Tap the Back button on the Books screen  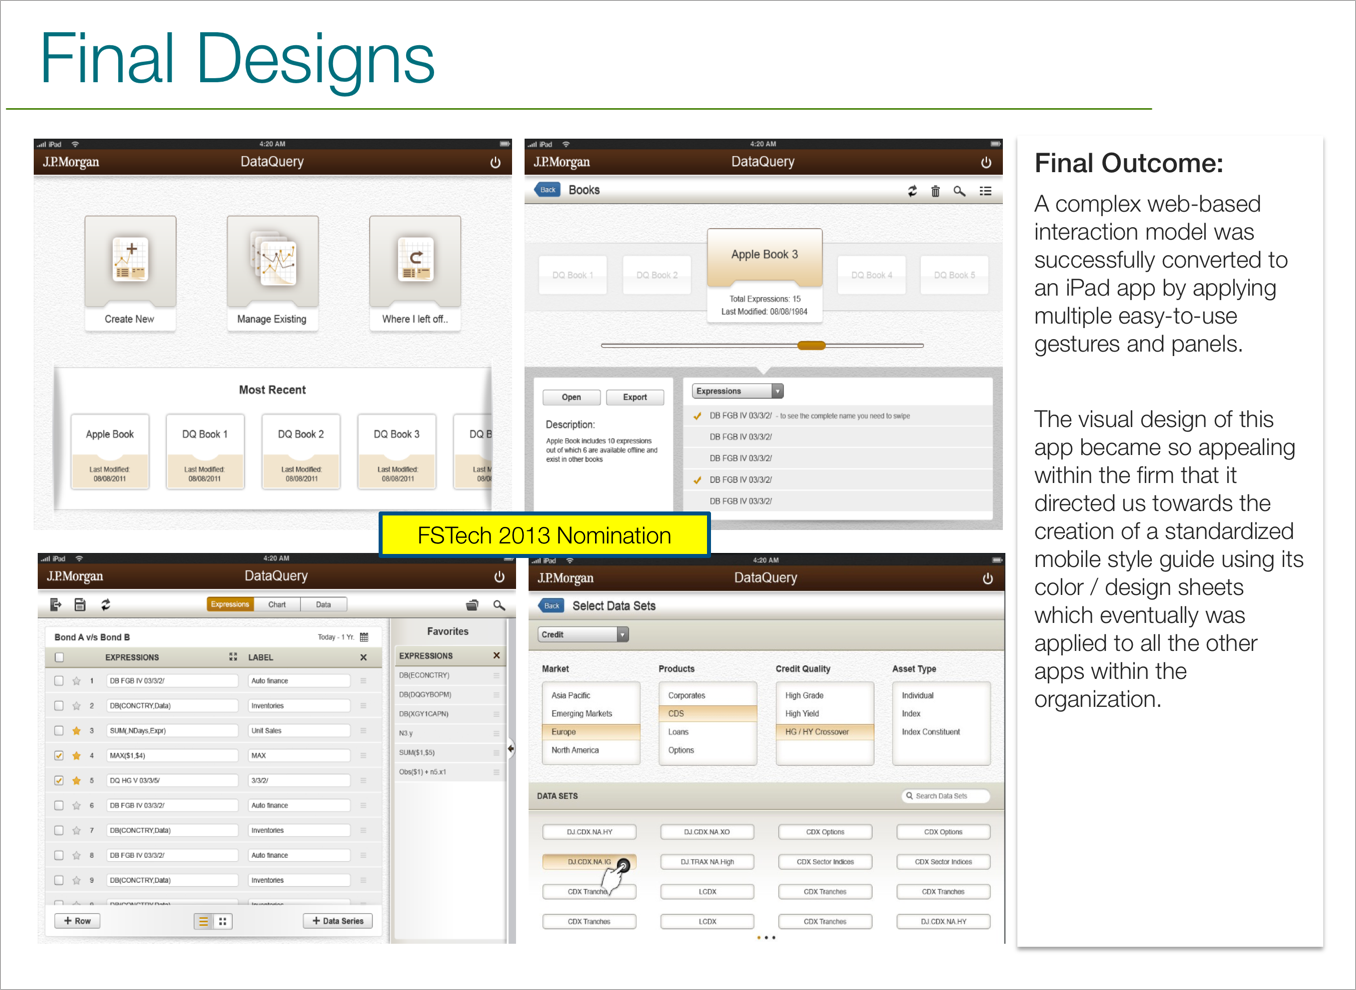[x=547, y=190]
